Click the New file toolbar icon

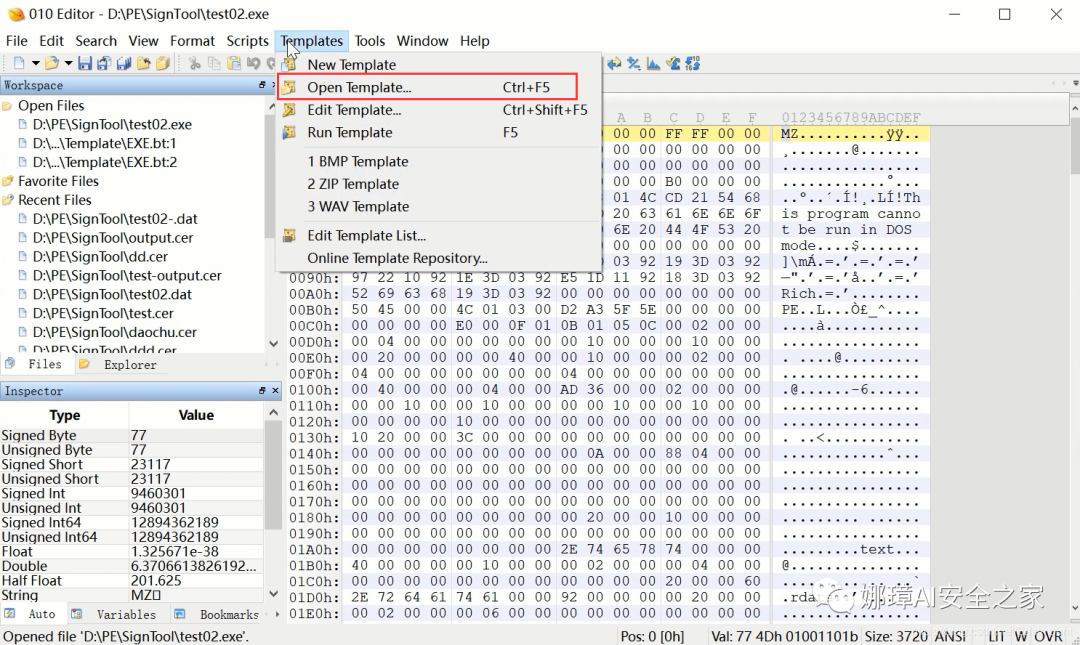[19, 63]
